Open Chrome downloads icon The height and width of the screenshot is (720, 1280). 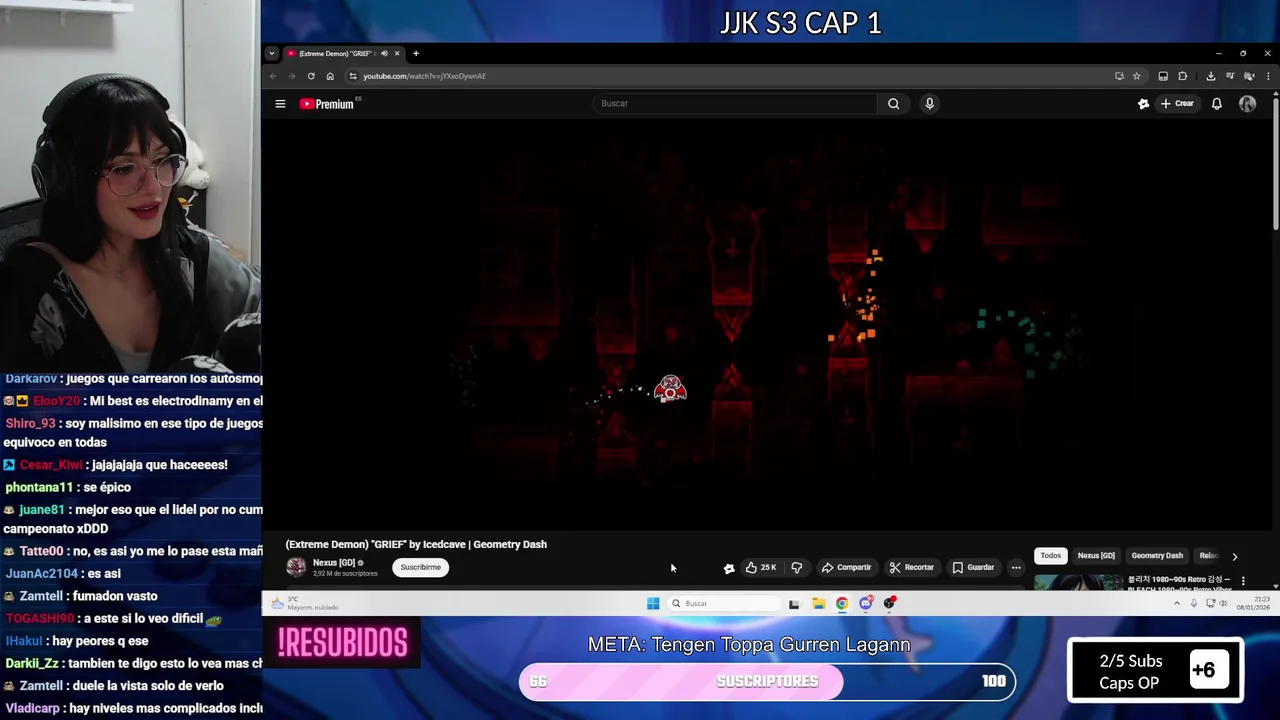1210,76
